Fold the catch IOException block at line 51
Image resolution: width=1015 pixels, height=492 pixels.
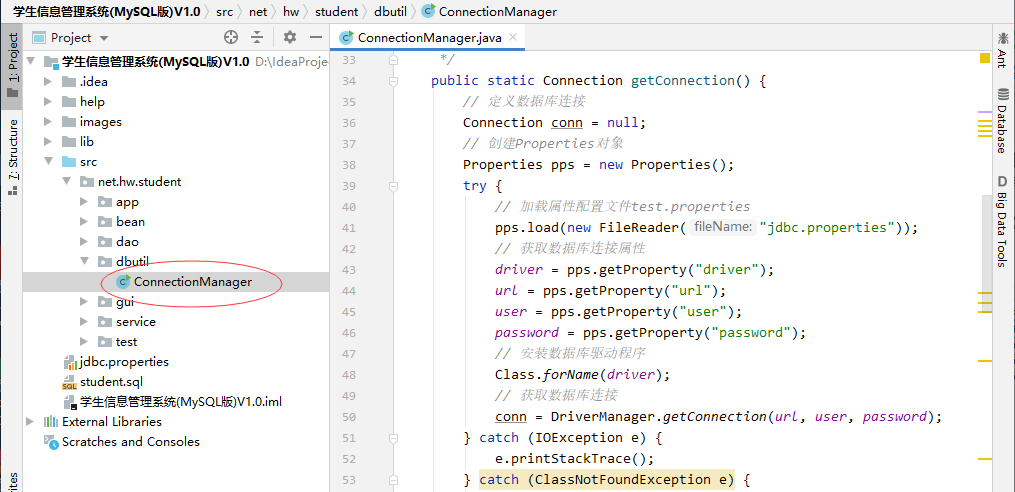(393, 438)
